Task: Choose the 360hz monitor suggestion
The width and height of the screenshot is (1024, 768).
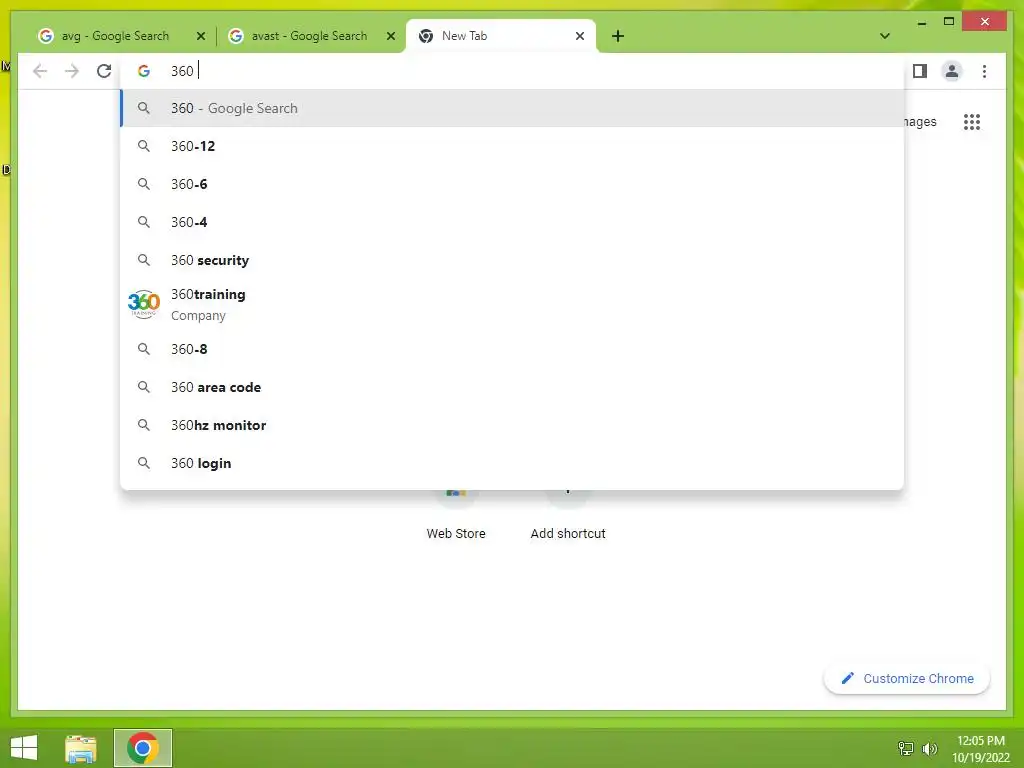Action: [512, 425]
